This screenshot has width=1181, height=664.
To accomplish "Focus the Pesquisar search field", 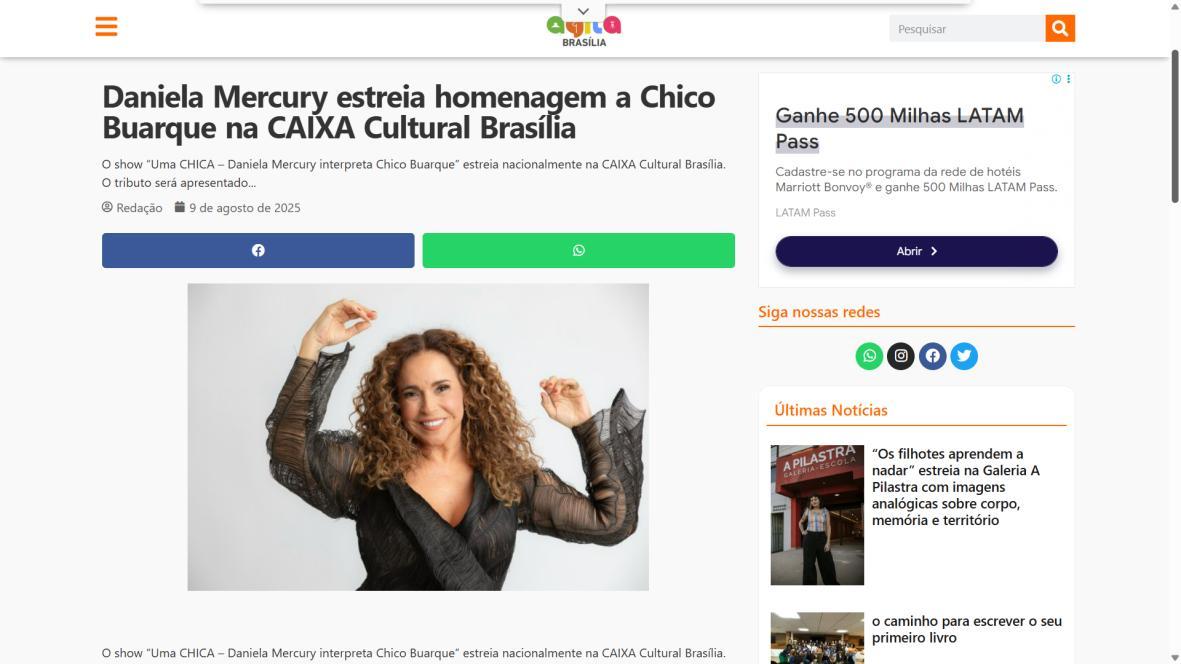I will click(x=967, y=29).
